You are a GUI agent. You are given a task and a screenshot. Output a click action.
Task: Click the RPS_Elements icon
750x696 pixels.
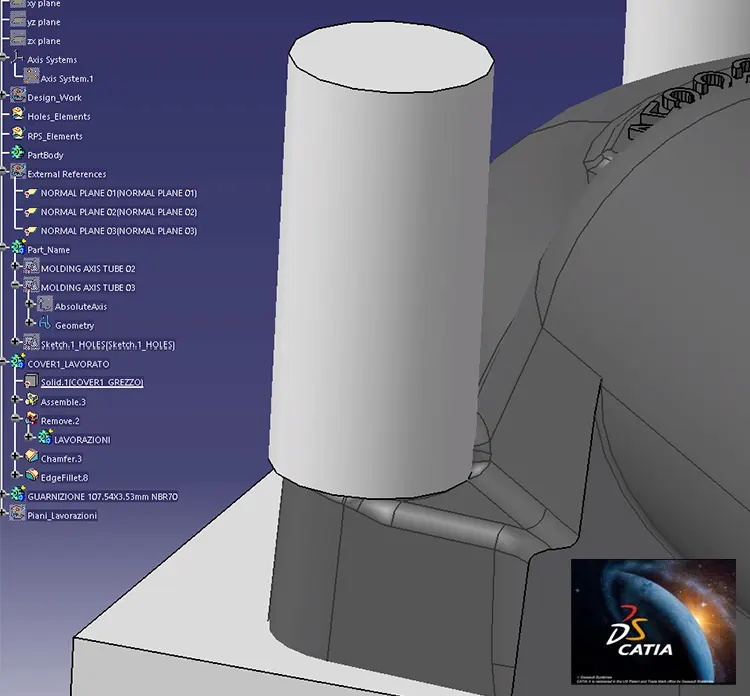[x=18, y=134]
